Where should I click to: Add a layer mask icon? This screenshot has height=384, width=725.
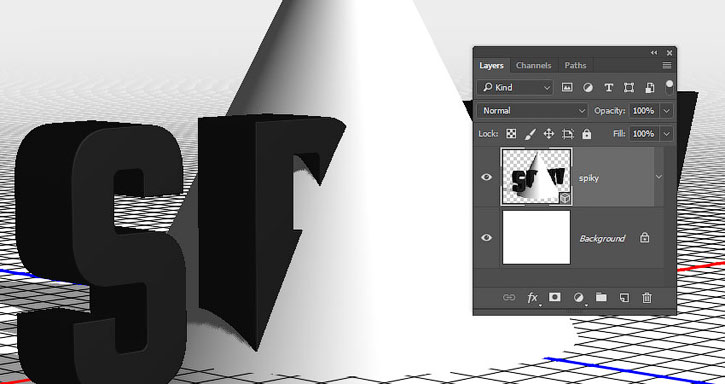[555, 297]
